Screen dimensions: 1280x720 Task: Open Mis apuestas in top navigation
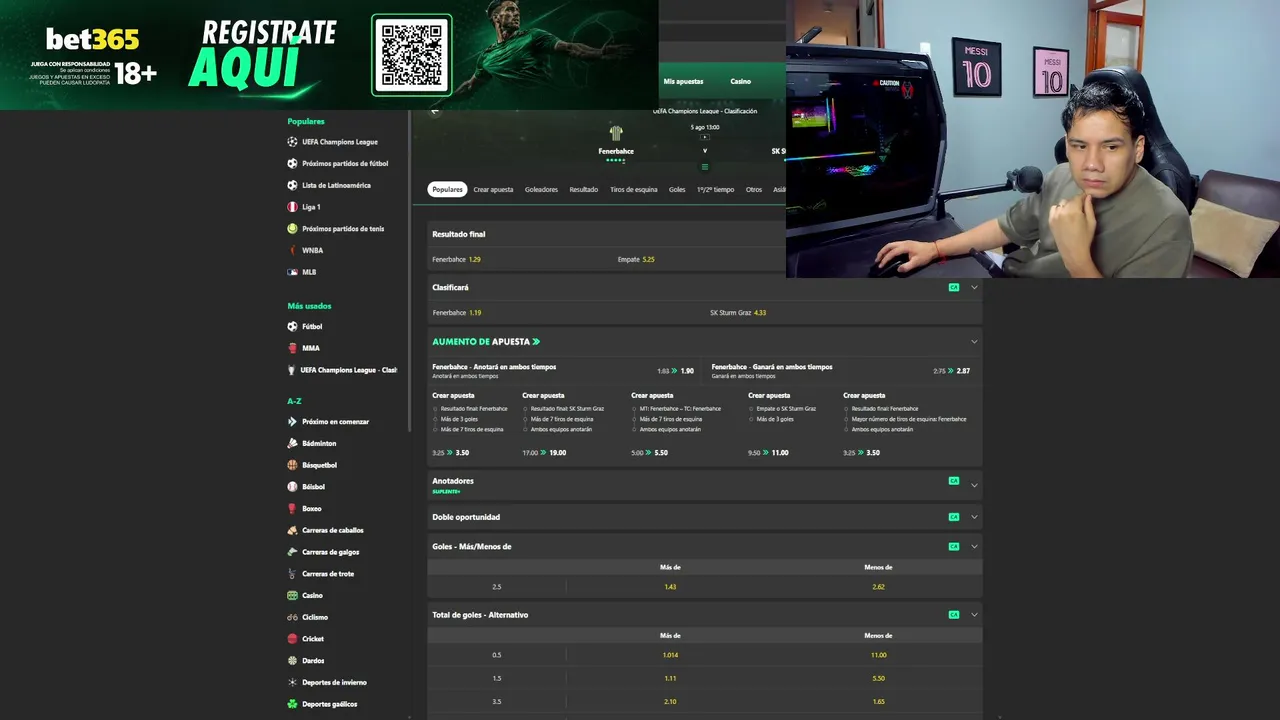[x=684, y=81]
